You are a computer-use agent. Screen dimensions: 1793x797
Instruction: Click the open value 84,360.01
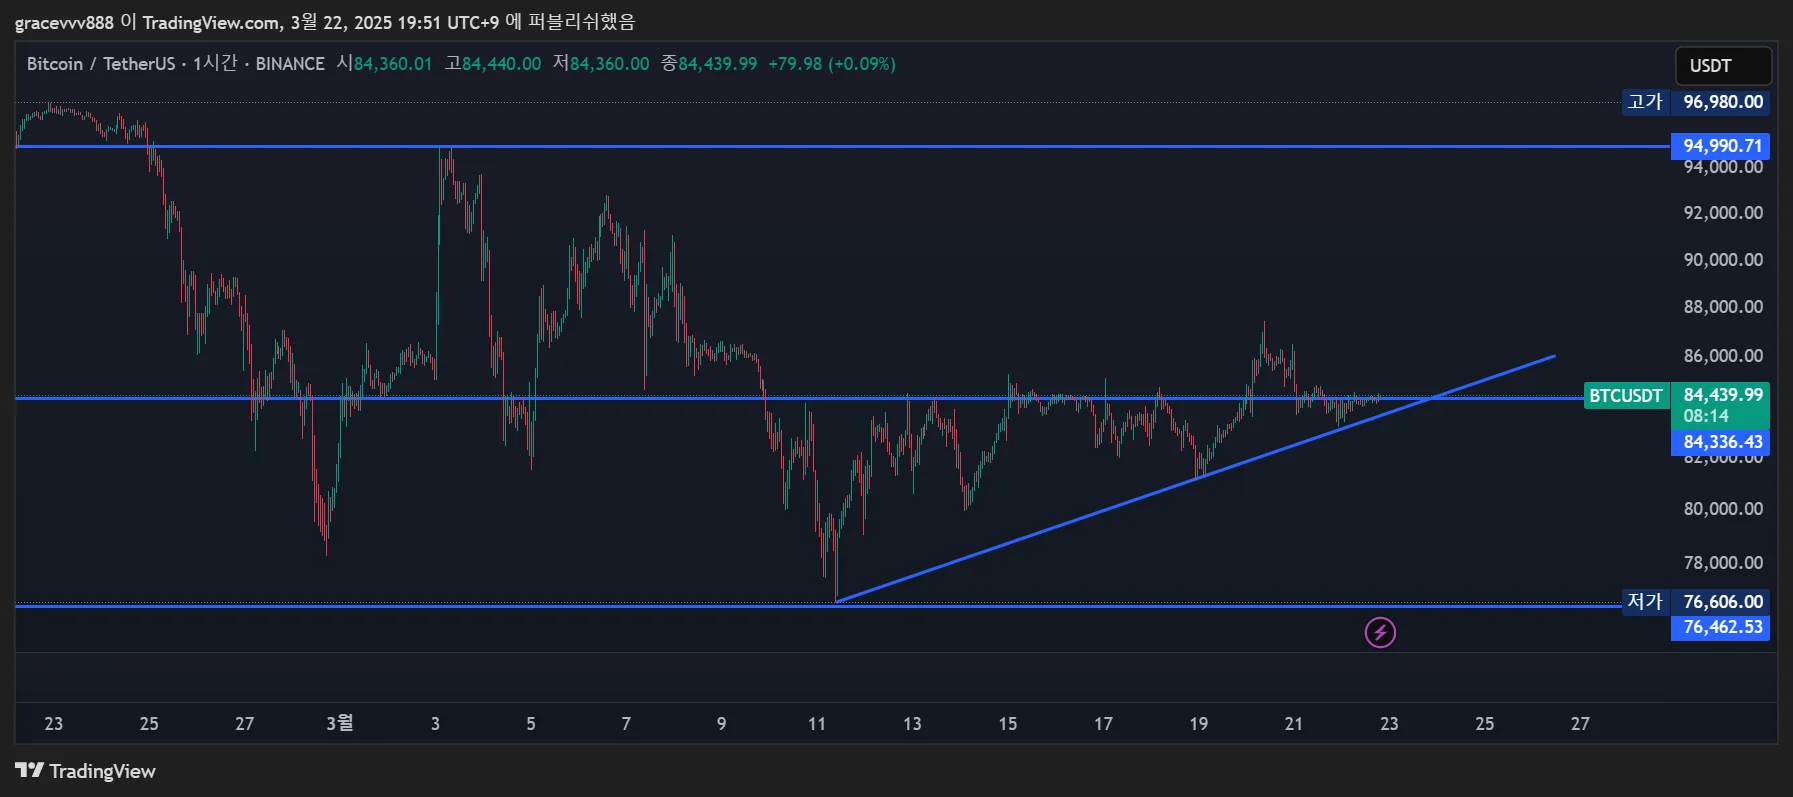click(393, 64)
